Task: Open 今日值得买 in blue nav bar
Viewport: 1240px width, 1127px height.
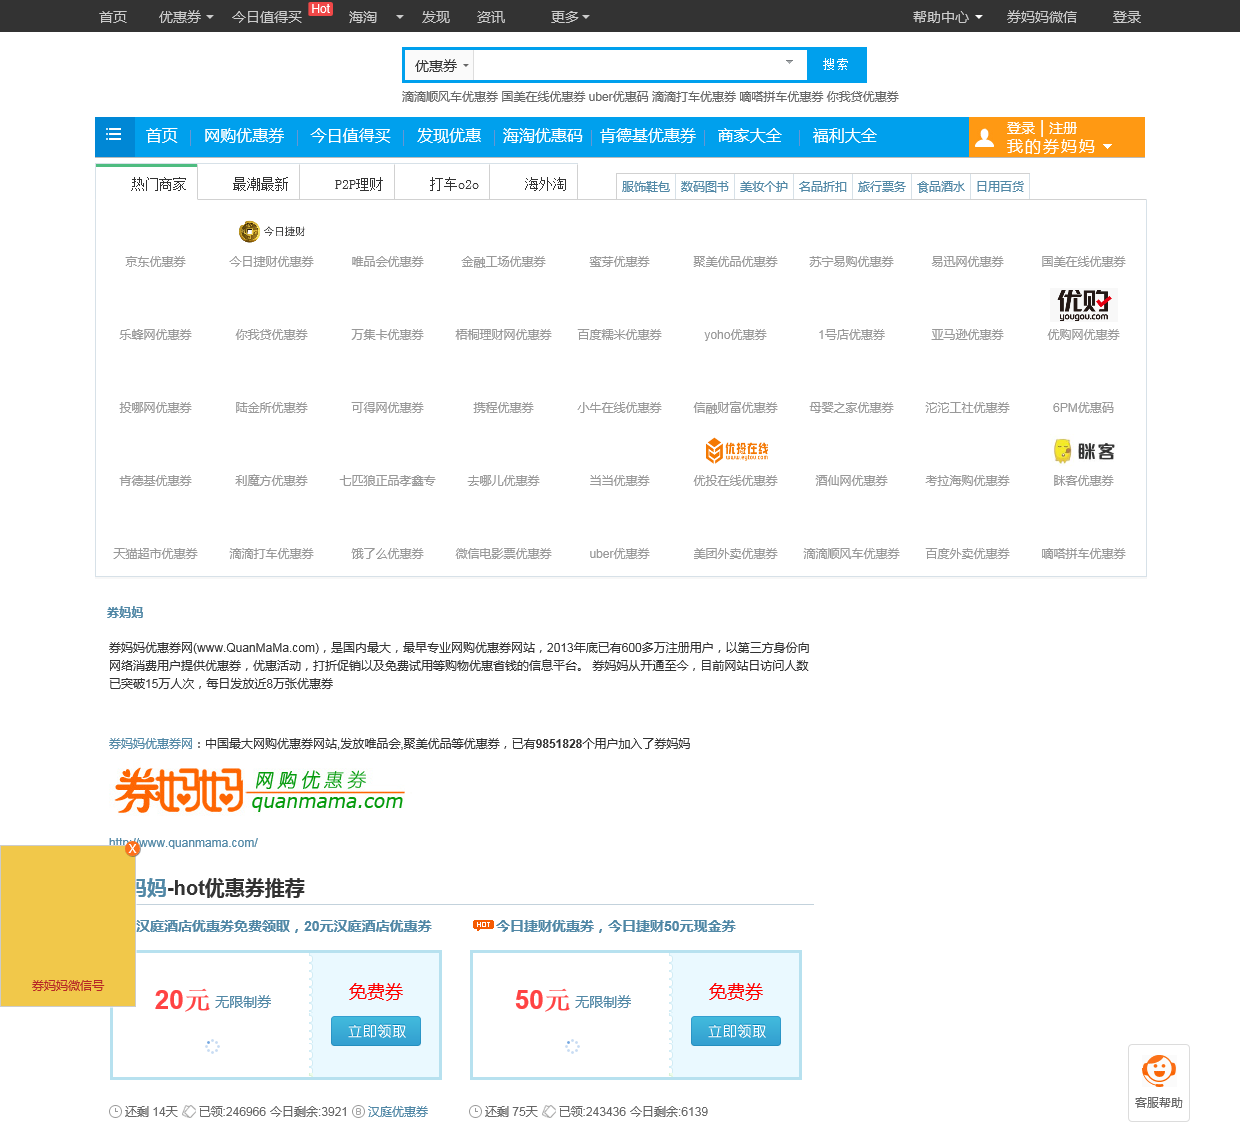Action: coord(350,136)
